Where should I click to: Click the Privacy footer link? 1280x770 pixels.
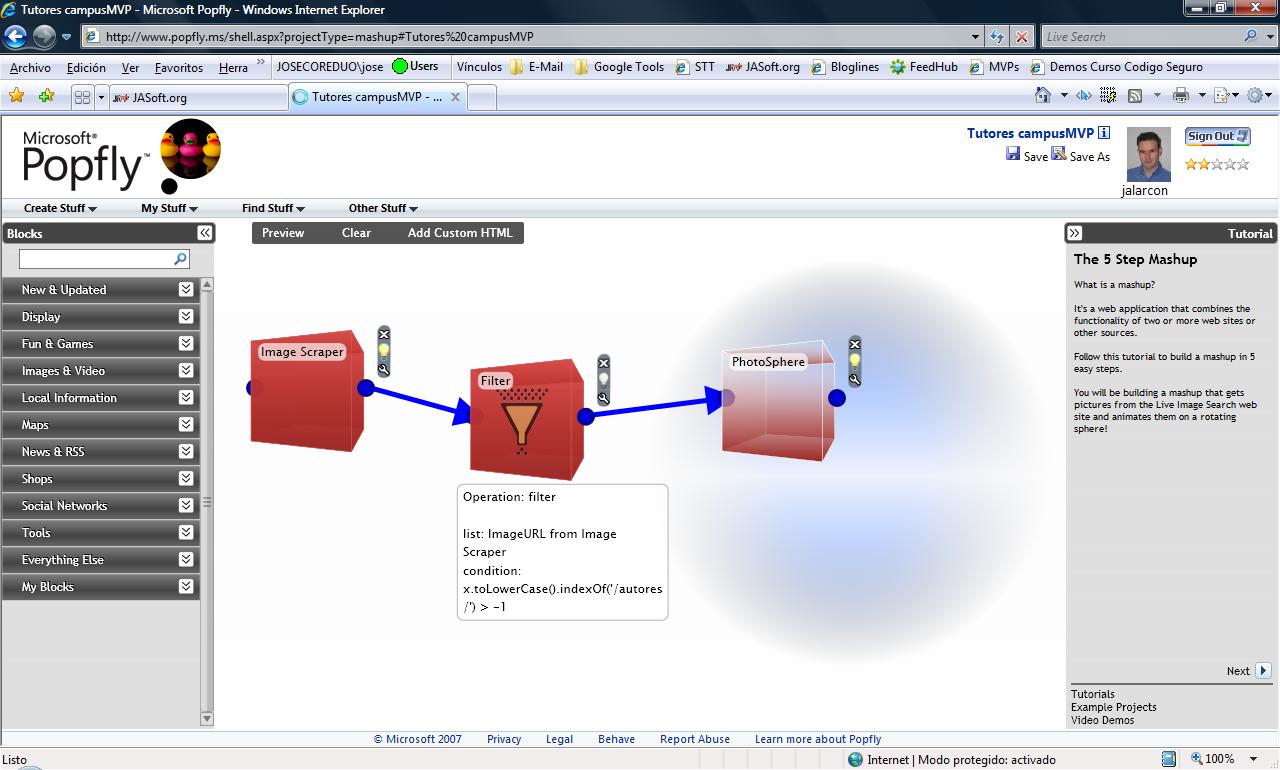coord(504,739)
